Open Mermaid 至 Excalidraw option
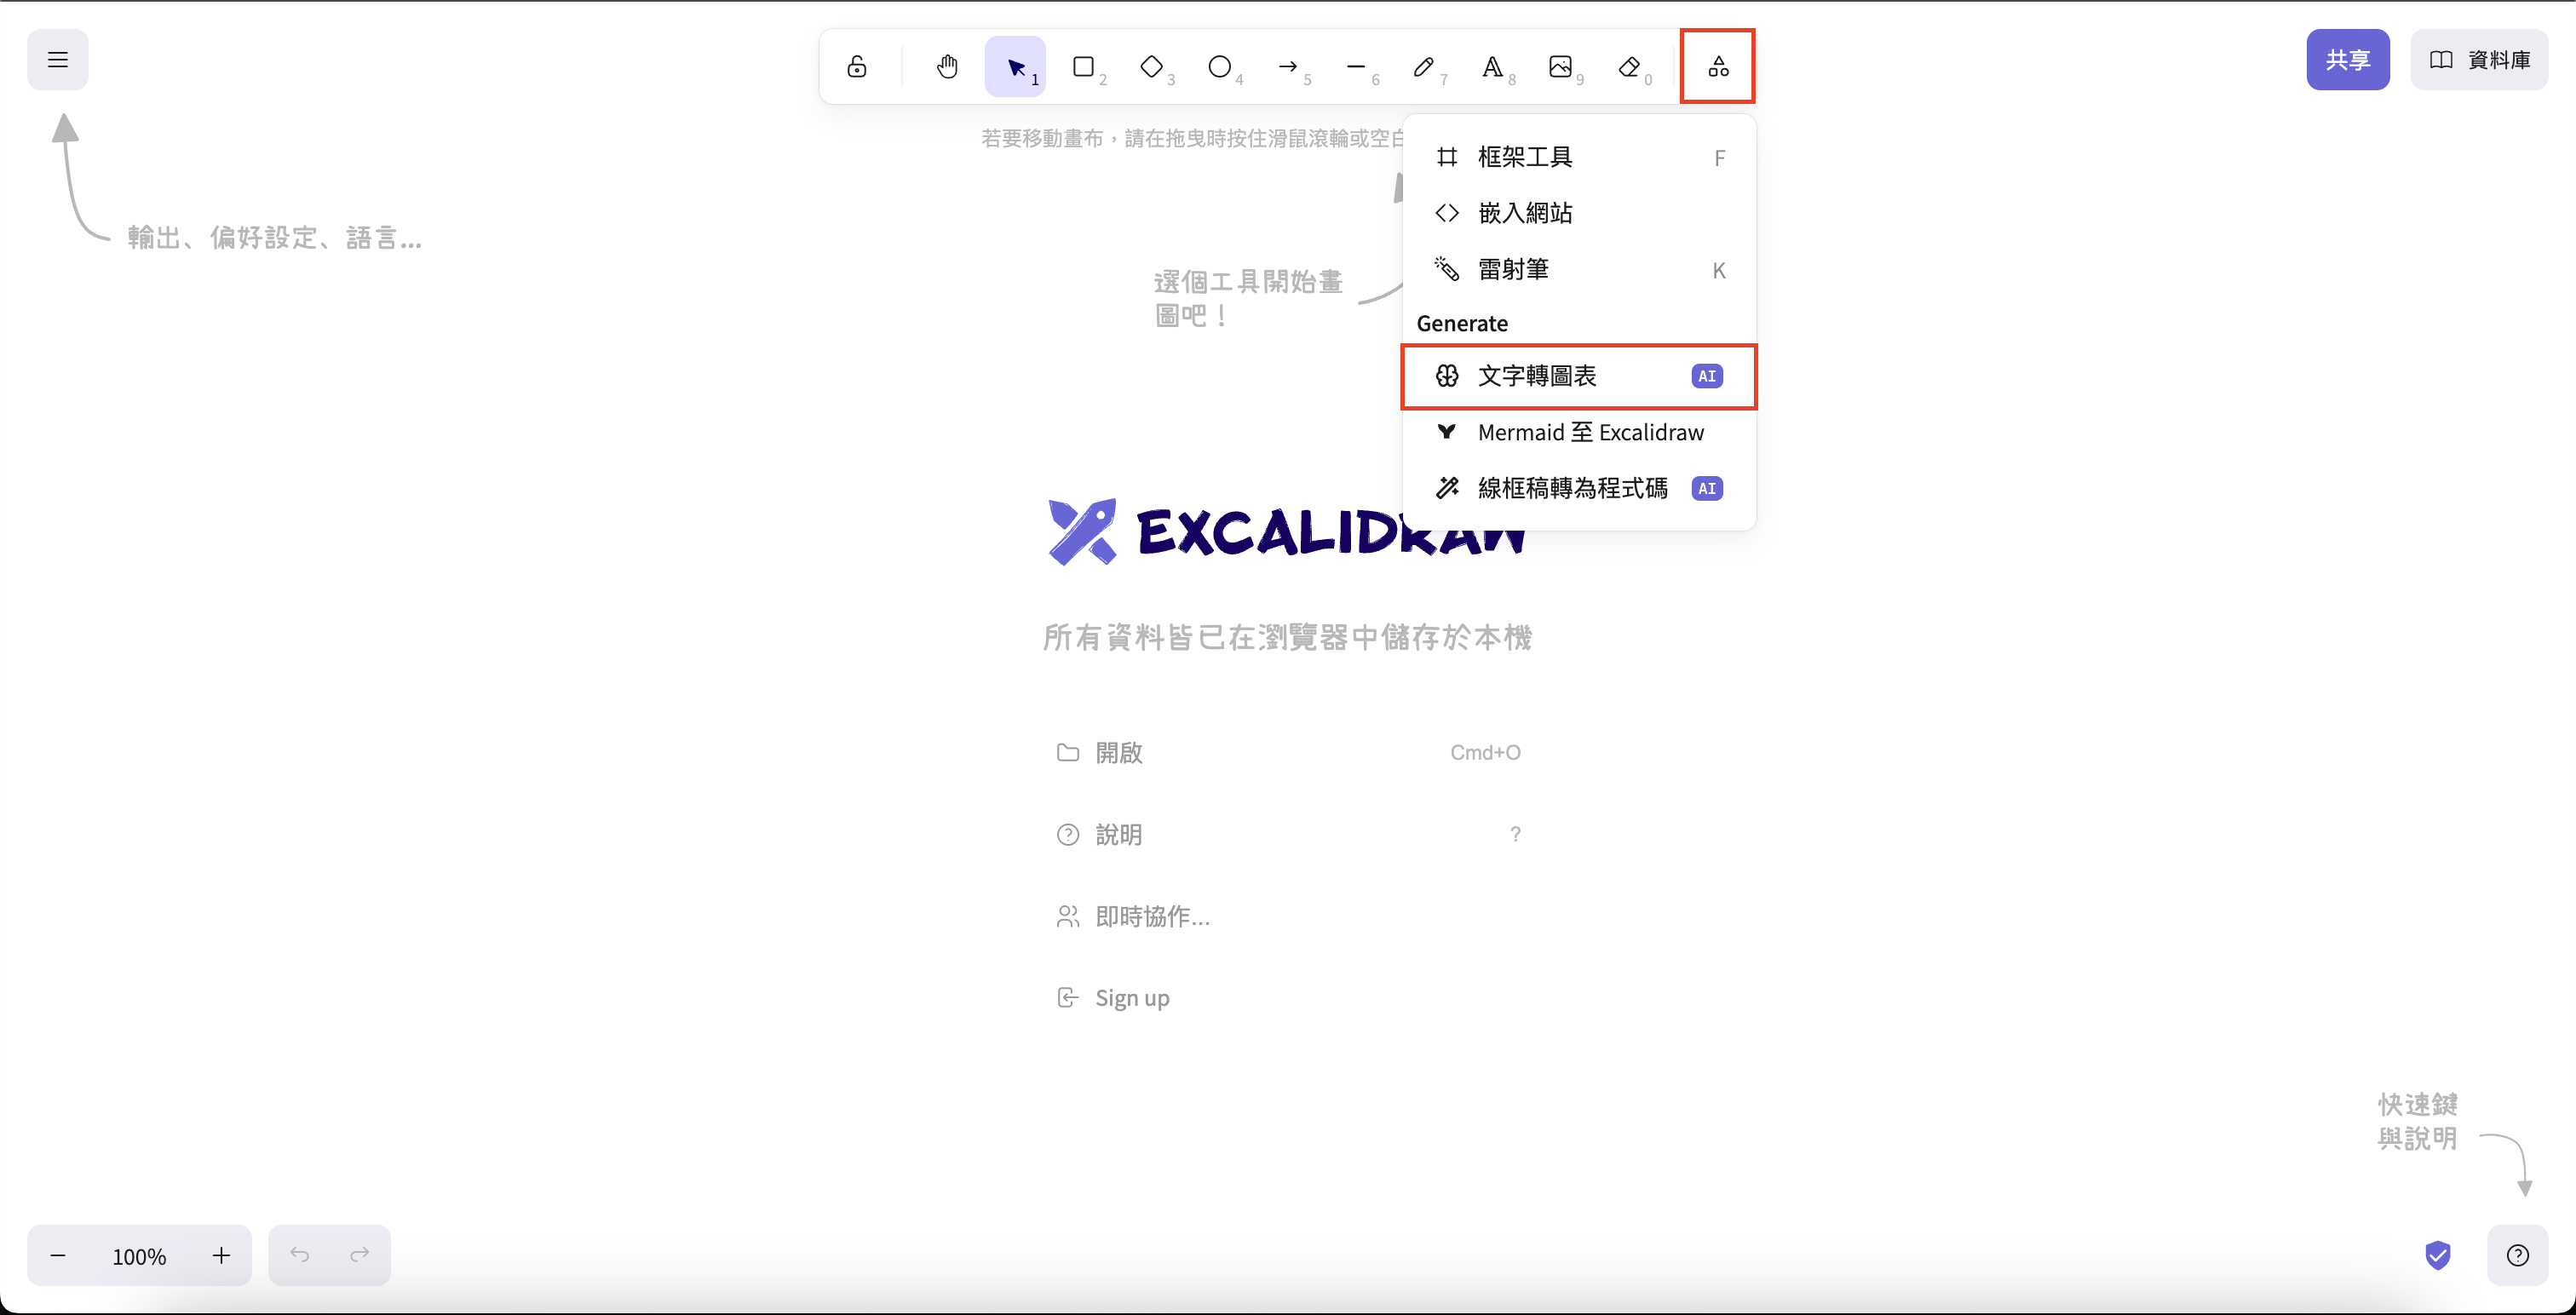 click(x=1580, y=433)
